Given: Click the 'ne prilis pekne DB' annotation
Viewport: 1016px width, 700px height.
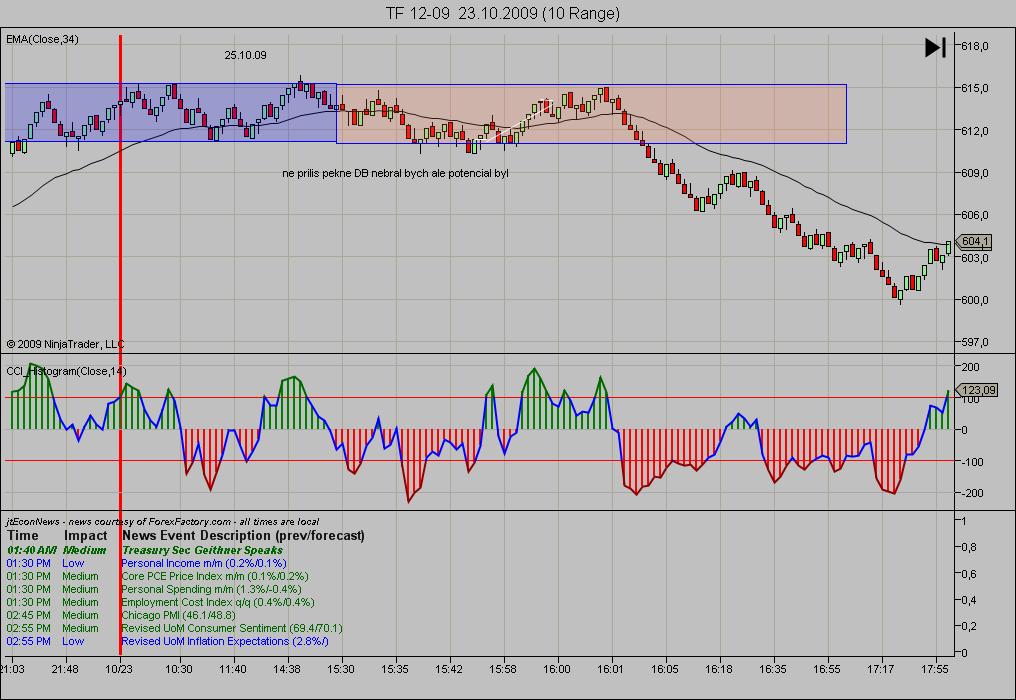Looking at the screenshot, I should click(395, 173).
